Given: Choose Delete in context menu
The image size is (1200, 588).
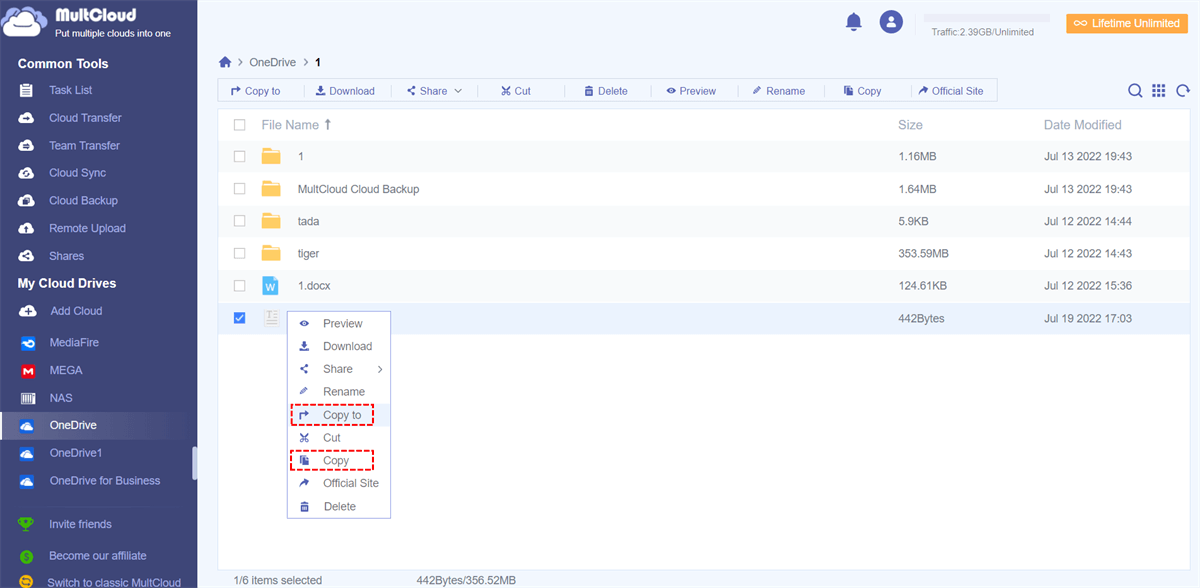Looking at the screenshot, I should [339, 507].
